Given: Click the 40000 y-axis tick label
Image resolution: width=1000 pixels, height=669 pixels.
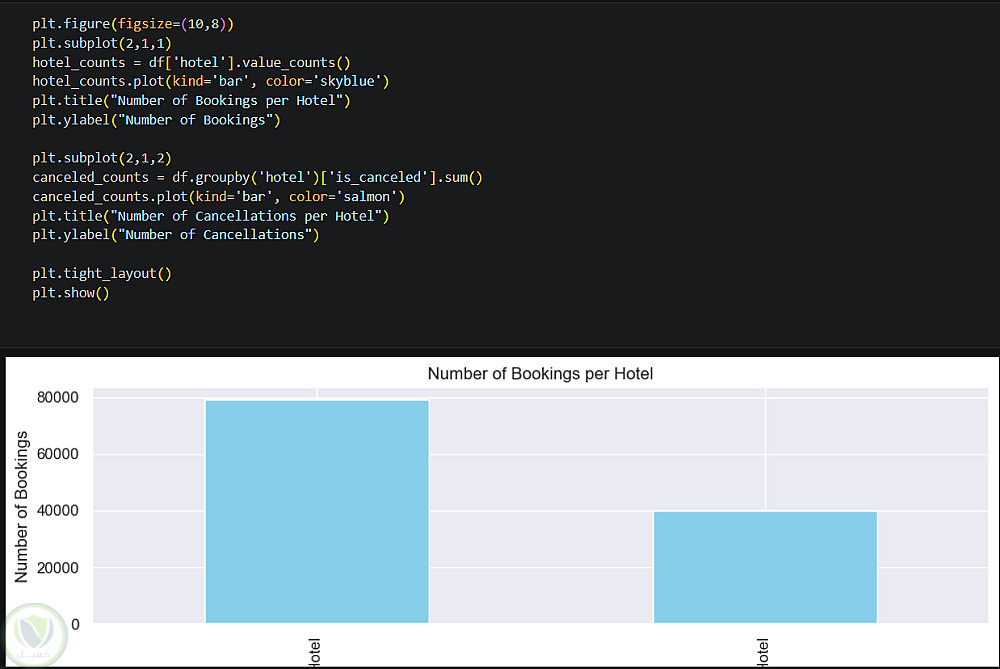Looking at the screenshot, I should point(57,511).
